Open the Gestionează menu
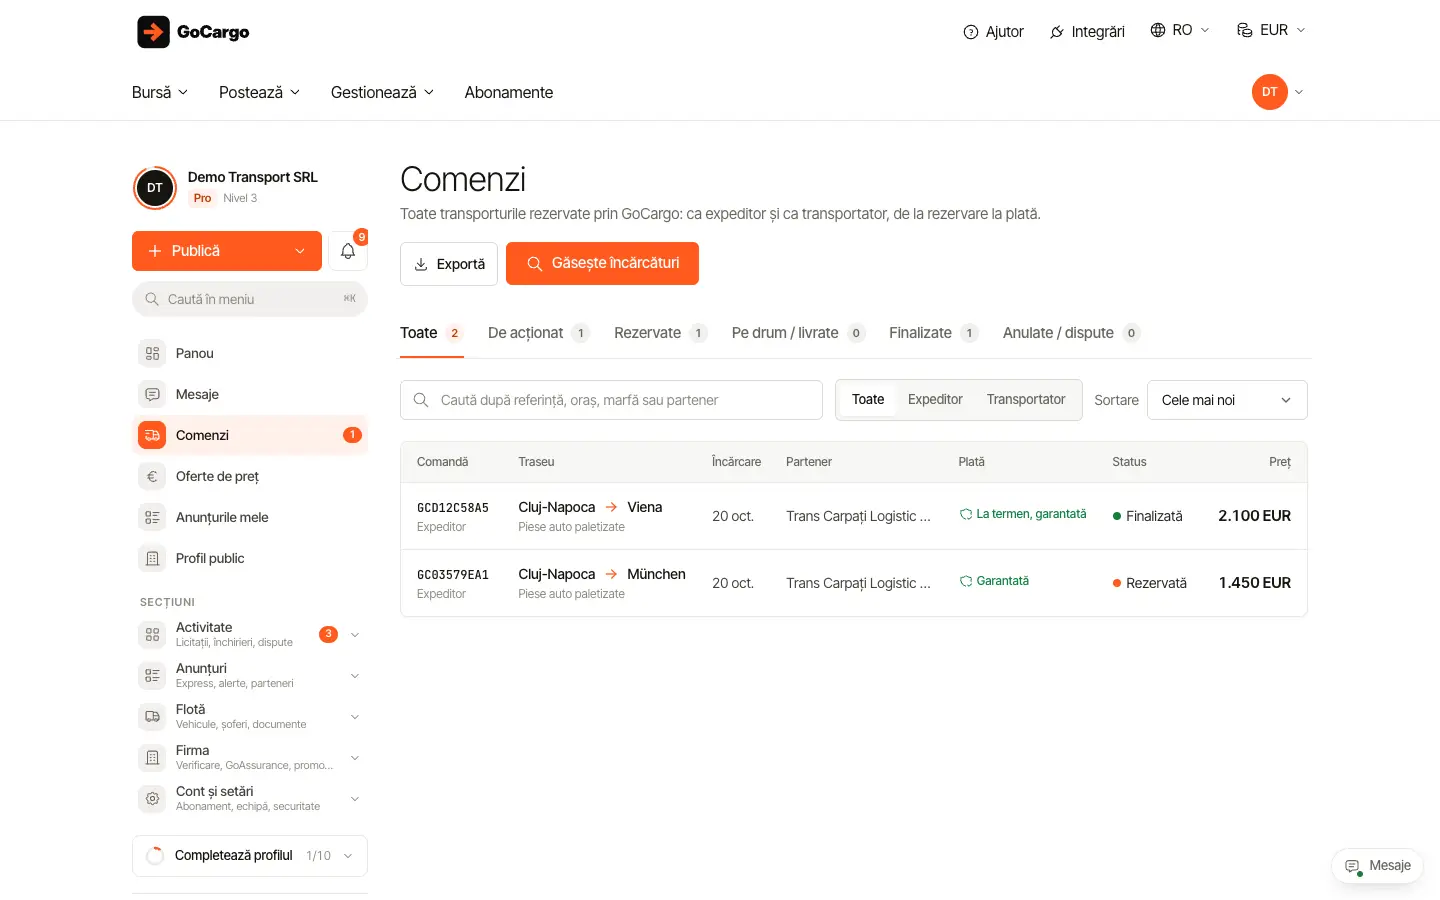 click(x=382, y=92)
